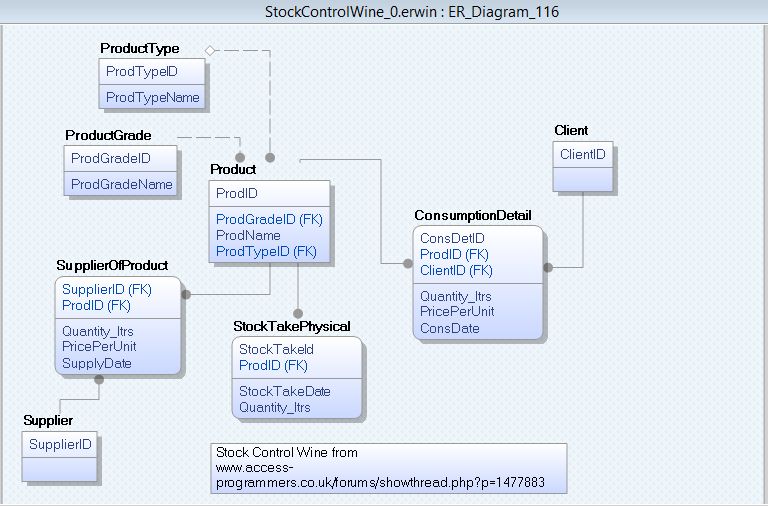Screen dimensions: 768x506
Task: Select the StockTakePhysical entity title
Action: pyautogui.click(x=292, y=326)
